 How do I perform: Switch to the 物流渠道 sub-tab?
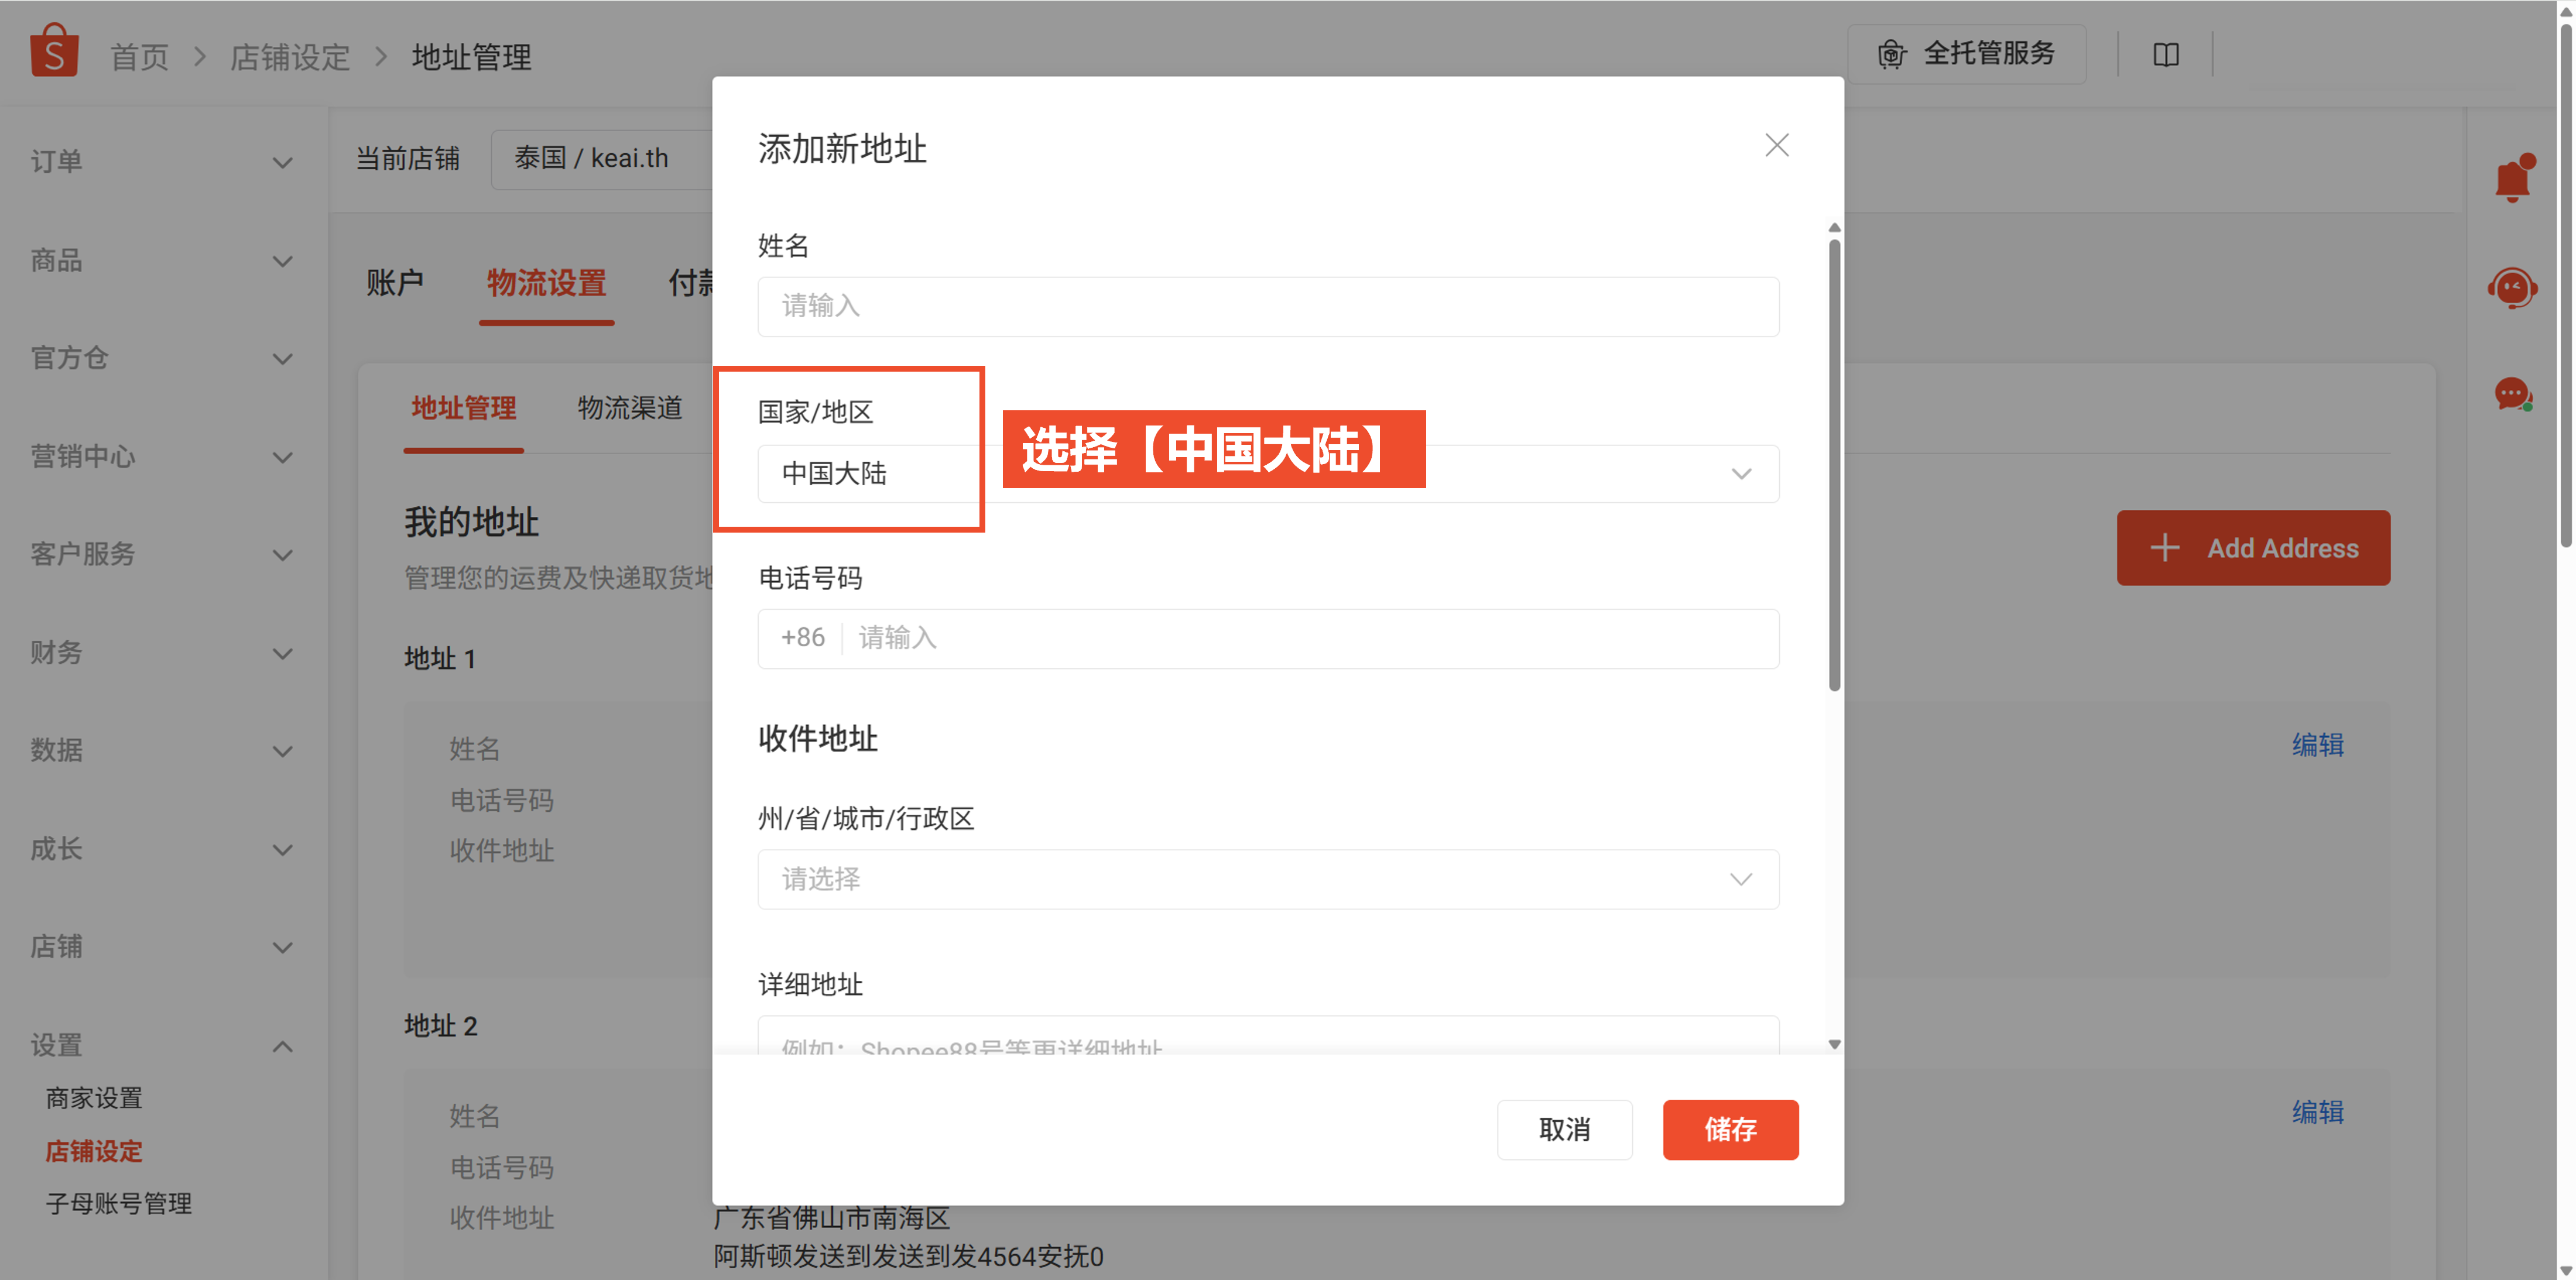tap(630, 408)
